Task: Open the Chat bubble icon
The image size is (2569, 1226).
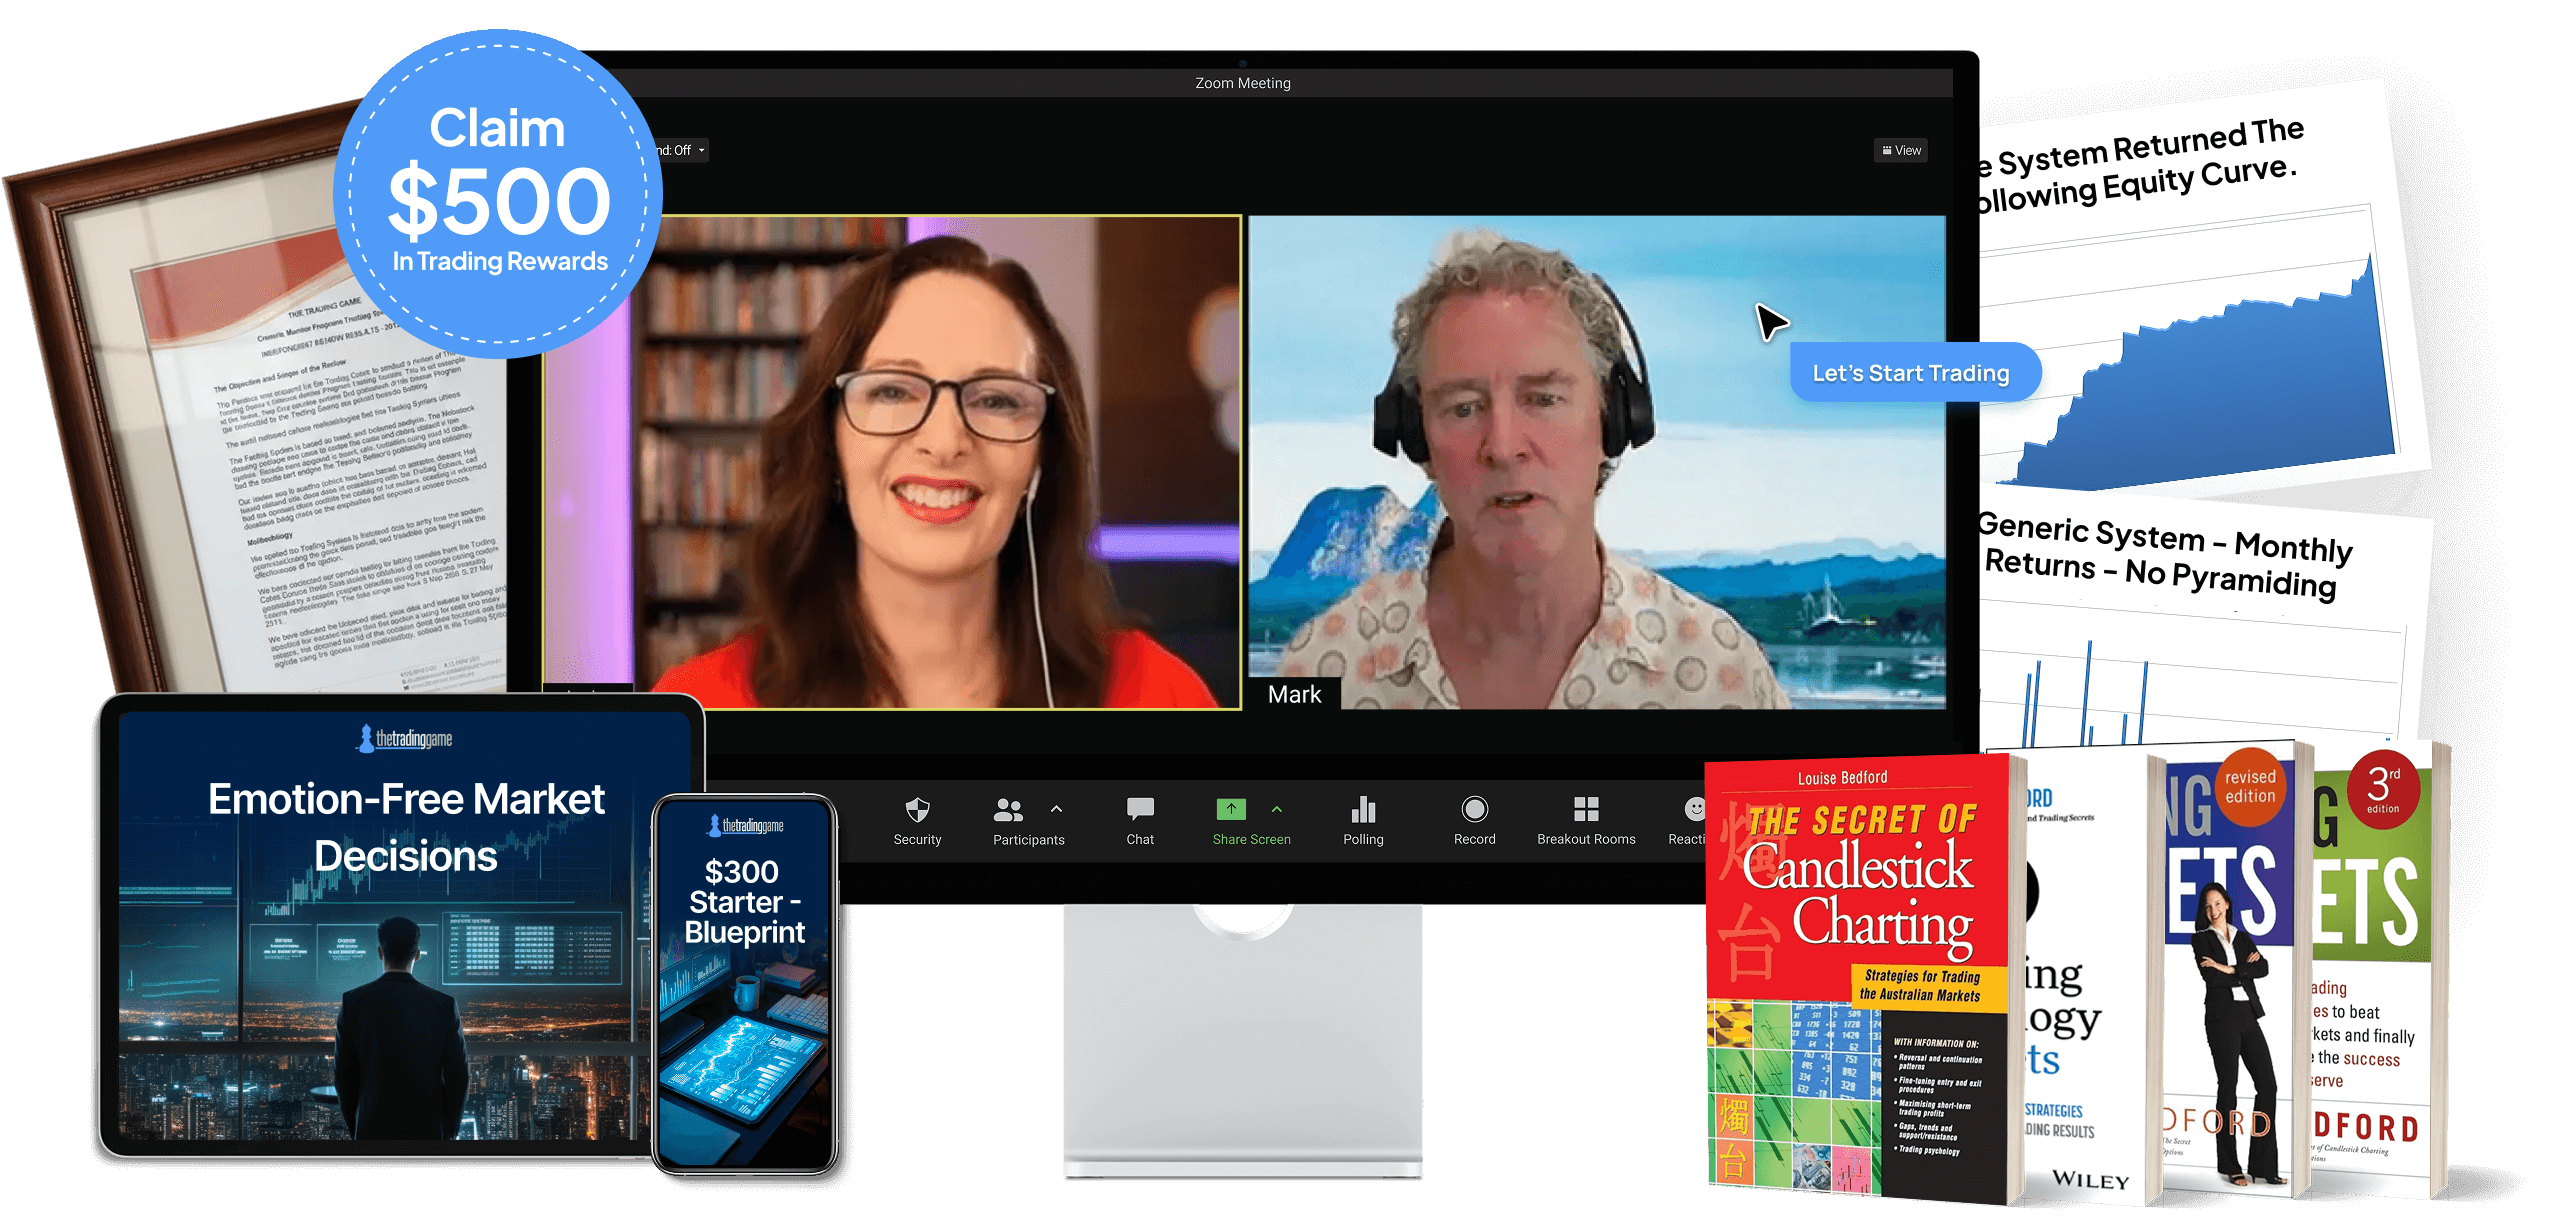Action: click(1140, 809)
